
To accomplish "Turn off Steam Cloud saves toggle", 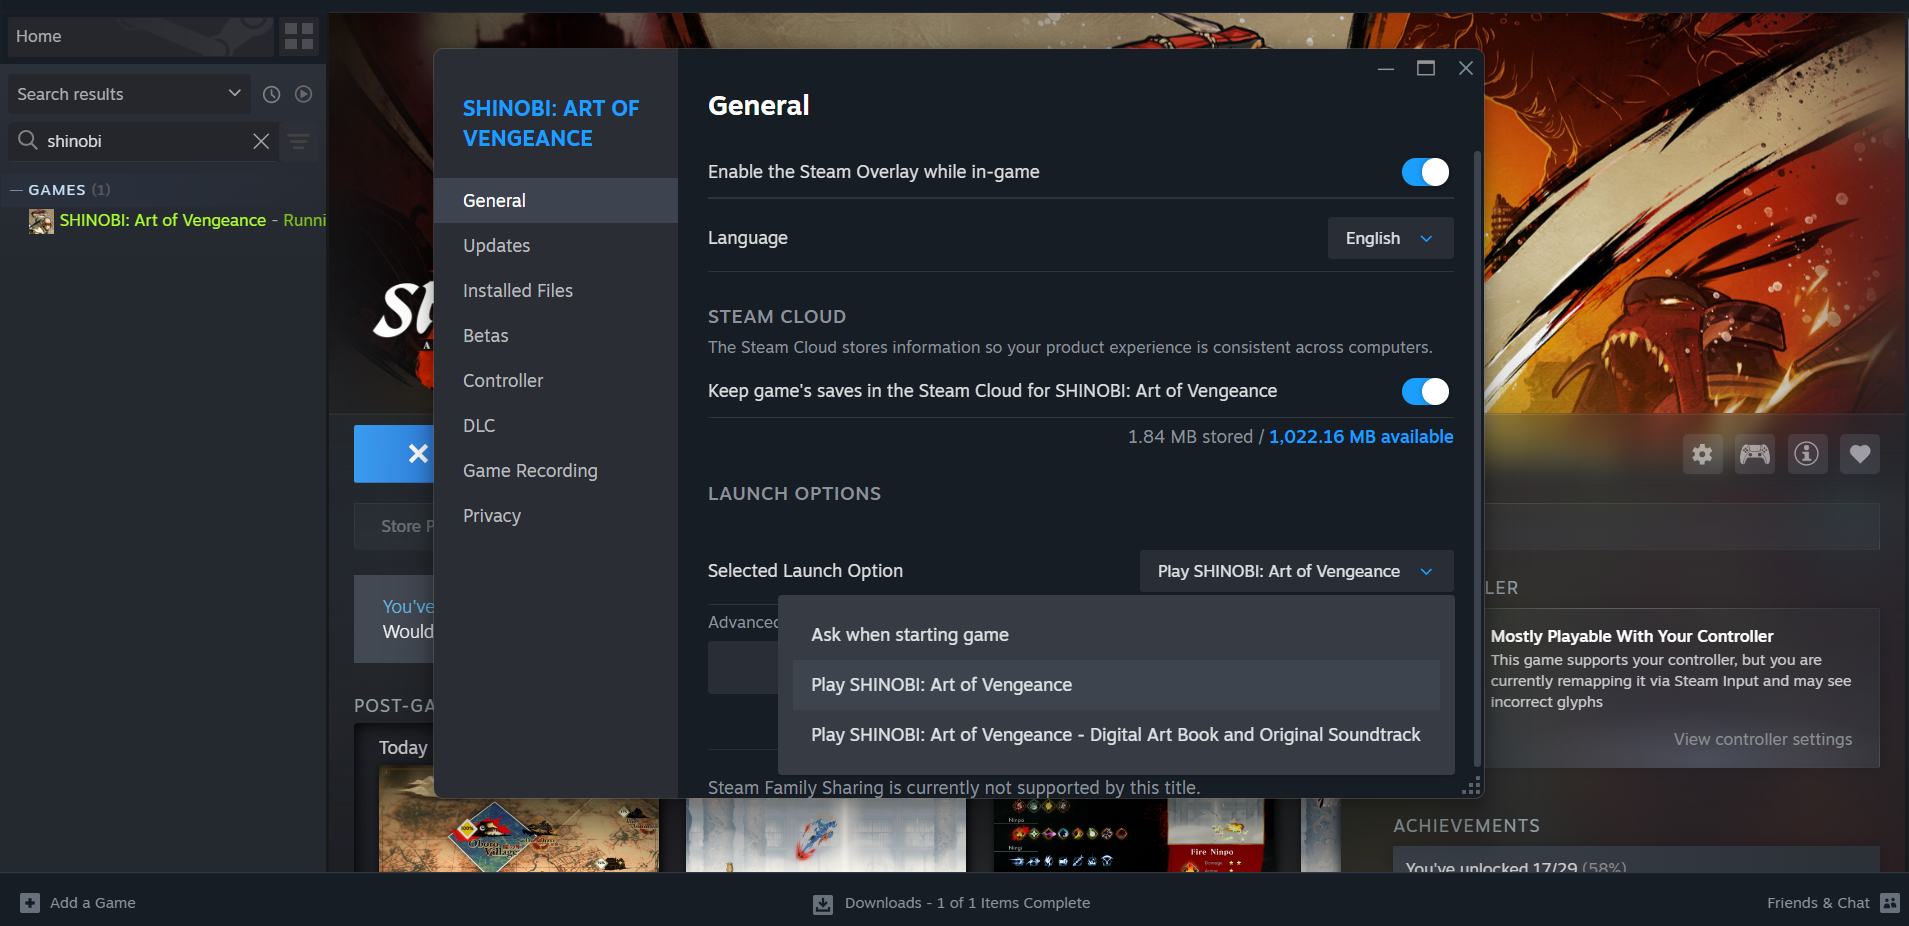I will 1424,391.
